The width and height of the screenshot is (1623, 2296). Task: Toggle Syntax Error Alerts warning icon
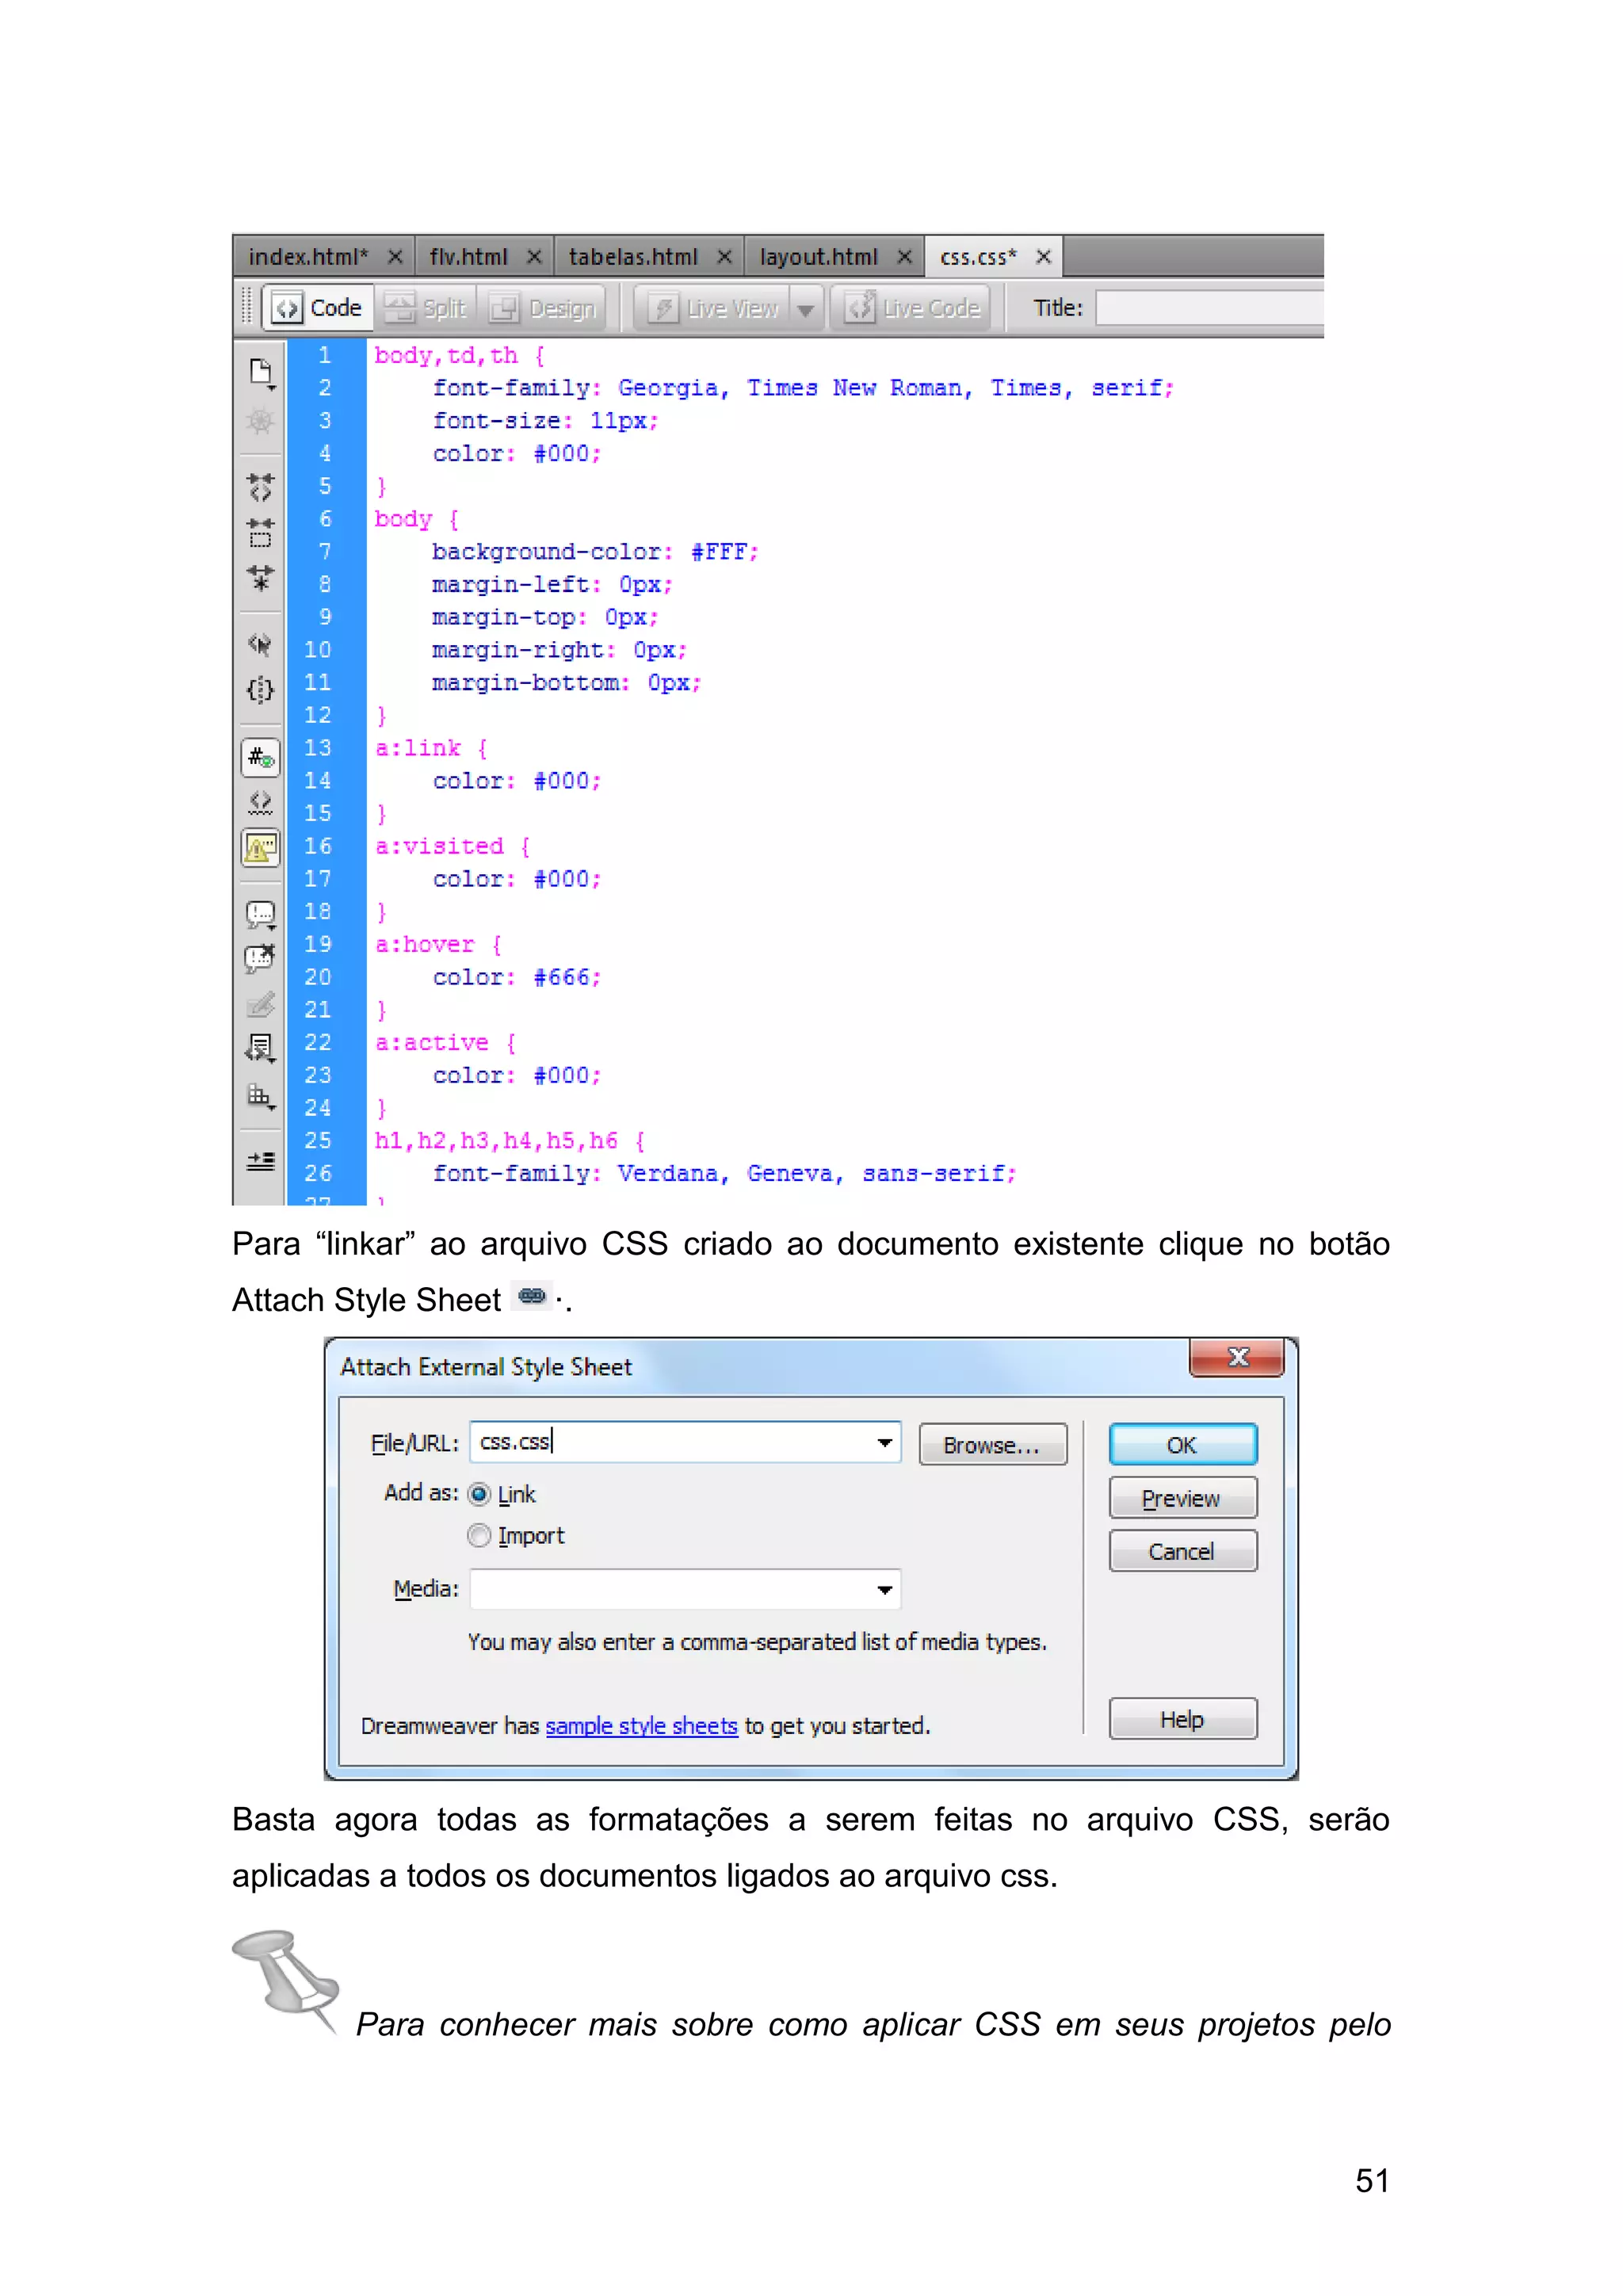260,849
